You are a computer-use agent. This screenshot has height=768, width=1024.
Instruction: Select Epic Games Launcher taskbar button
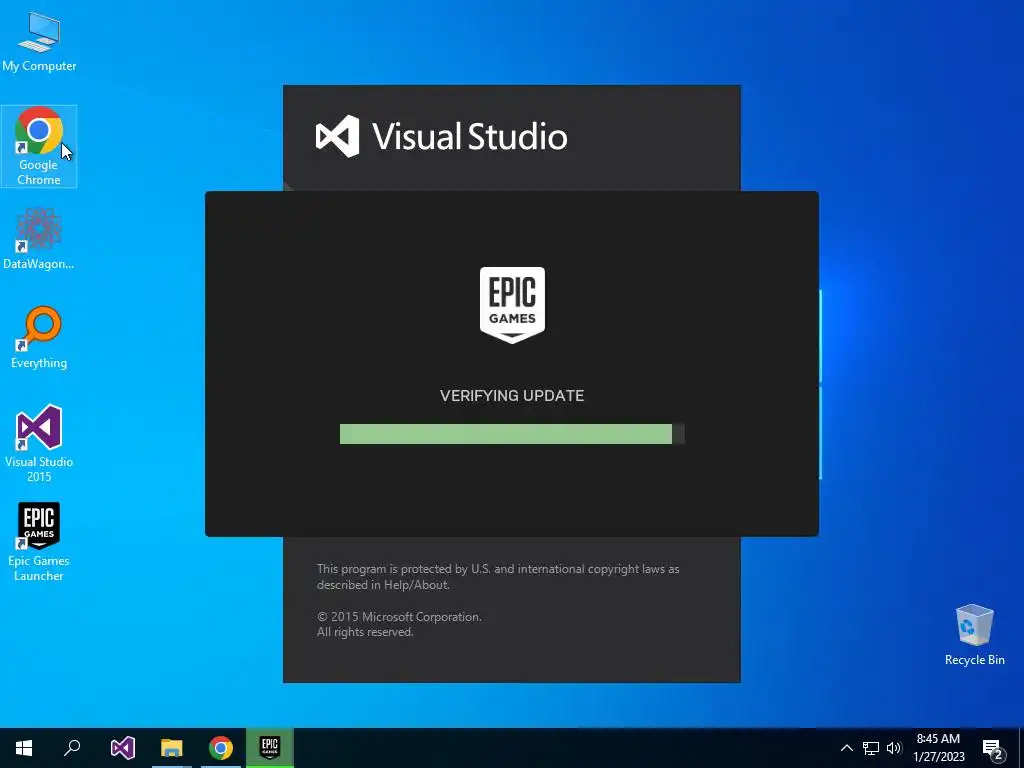pyautogui.click(x=270, y=748)
